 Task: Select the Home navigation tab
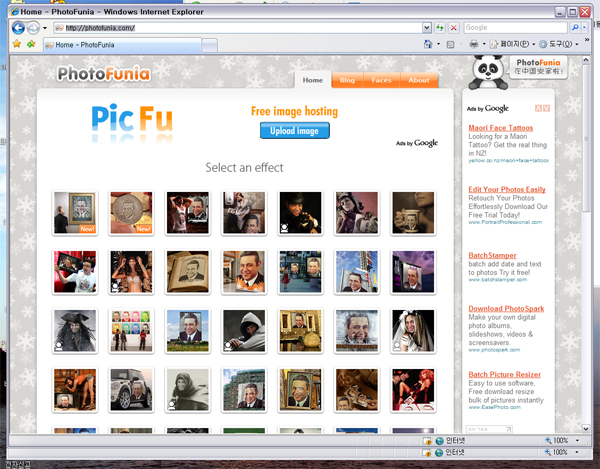coord(313,80)
